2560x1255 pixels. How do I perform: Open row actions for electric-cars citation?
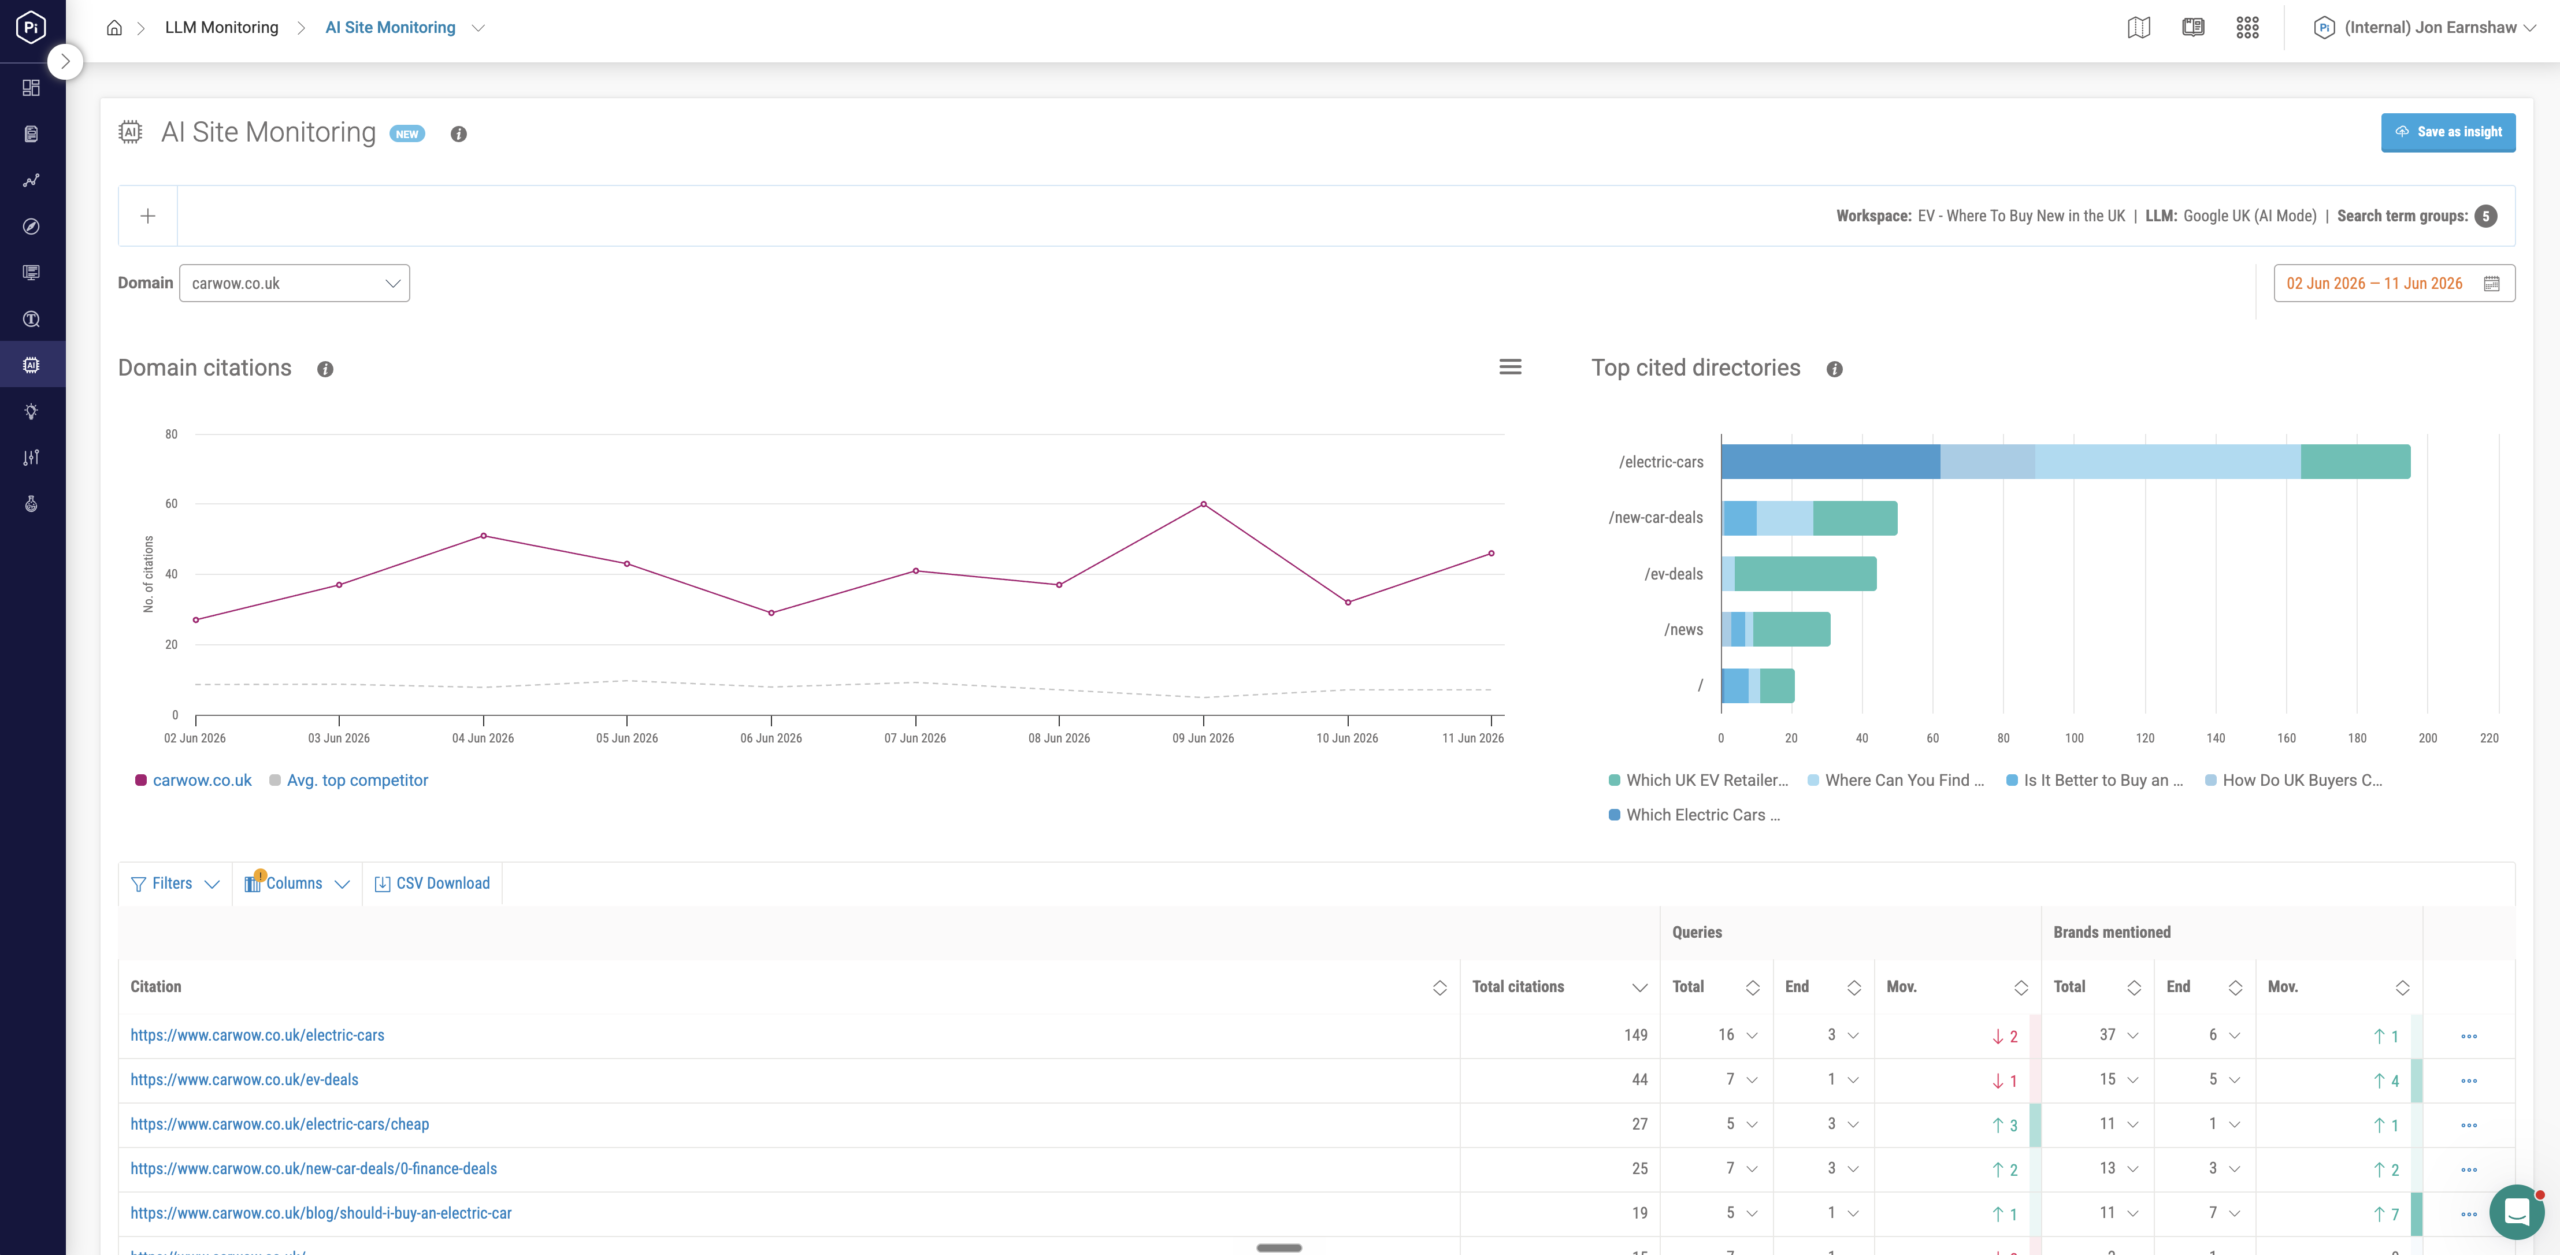coord(2468,1036)
